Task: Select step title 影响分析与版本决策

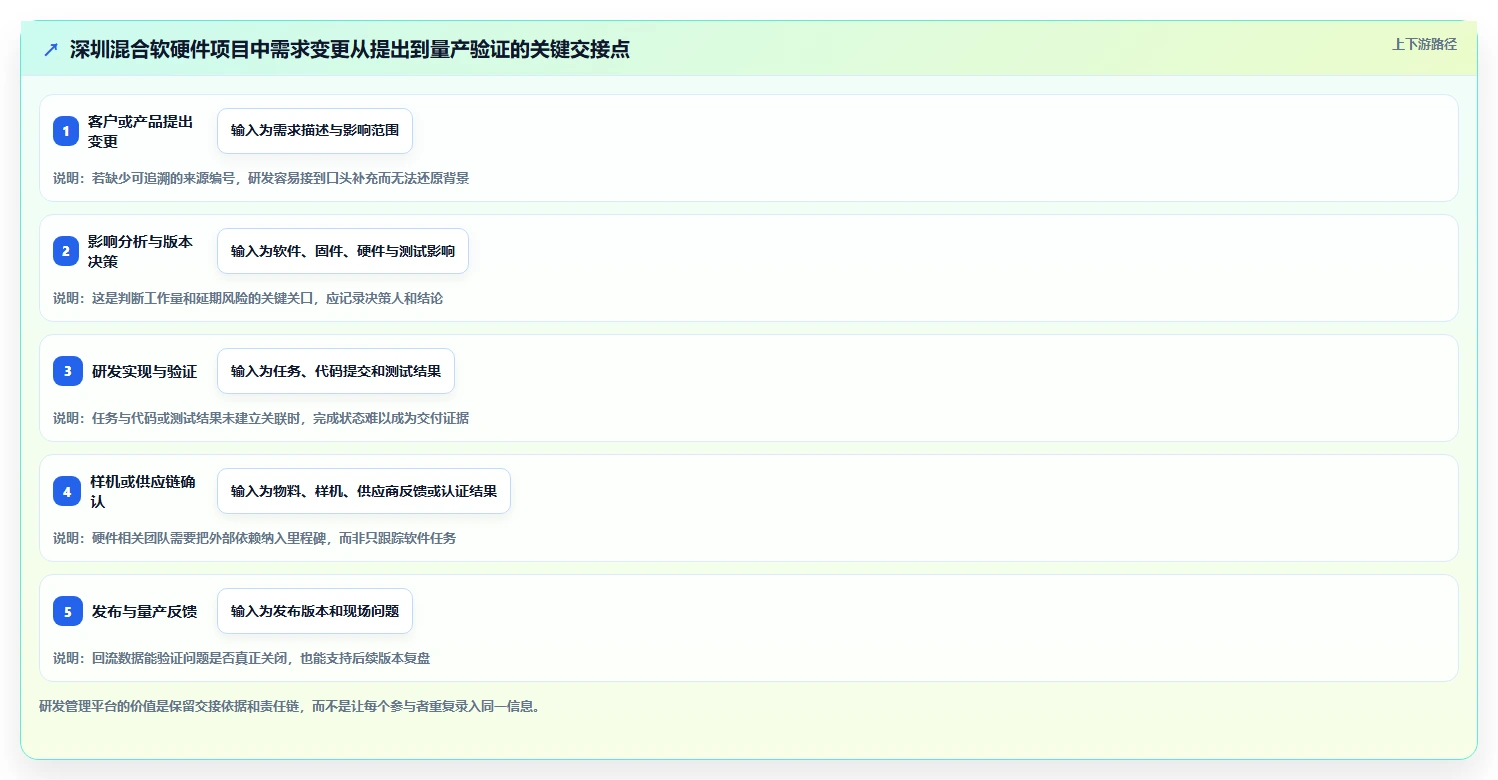Action: pos(141,251)
